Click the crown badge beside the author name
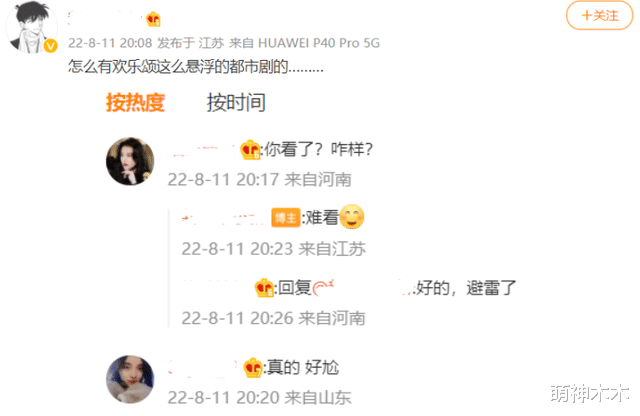Screen dimensions: 640x416 click(153, 19)
